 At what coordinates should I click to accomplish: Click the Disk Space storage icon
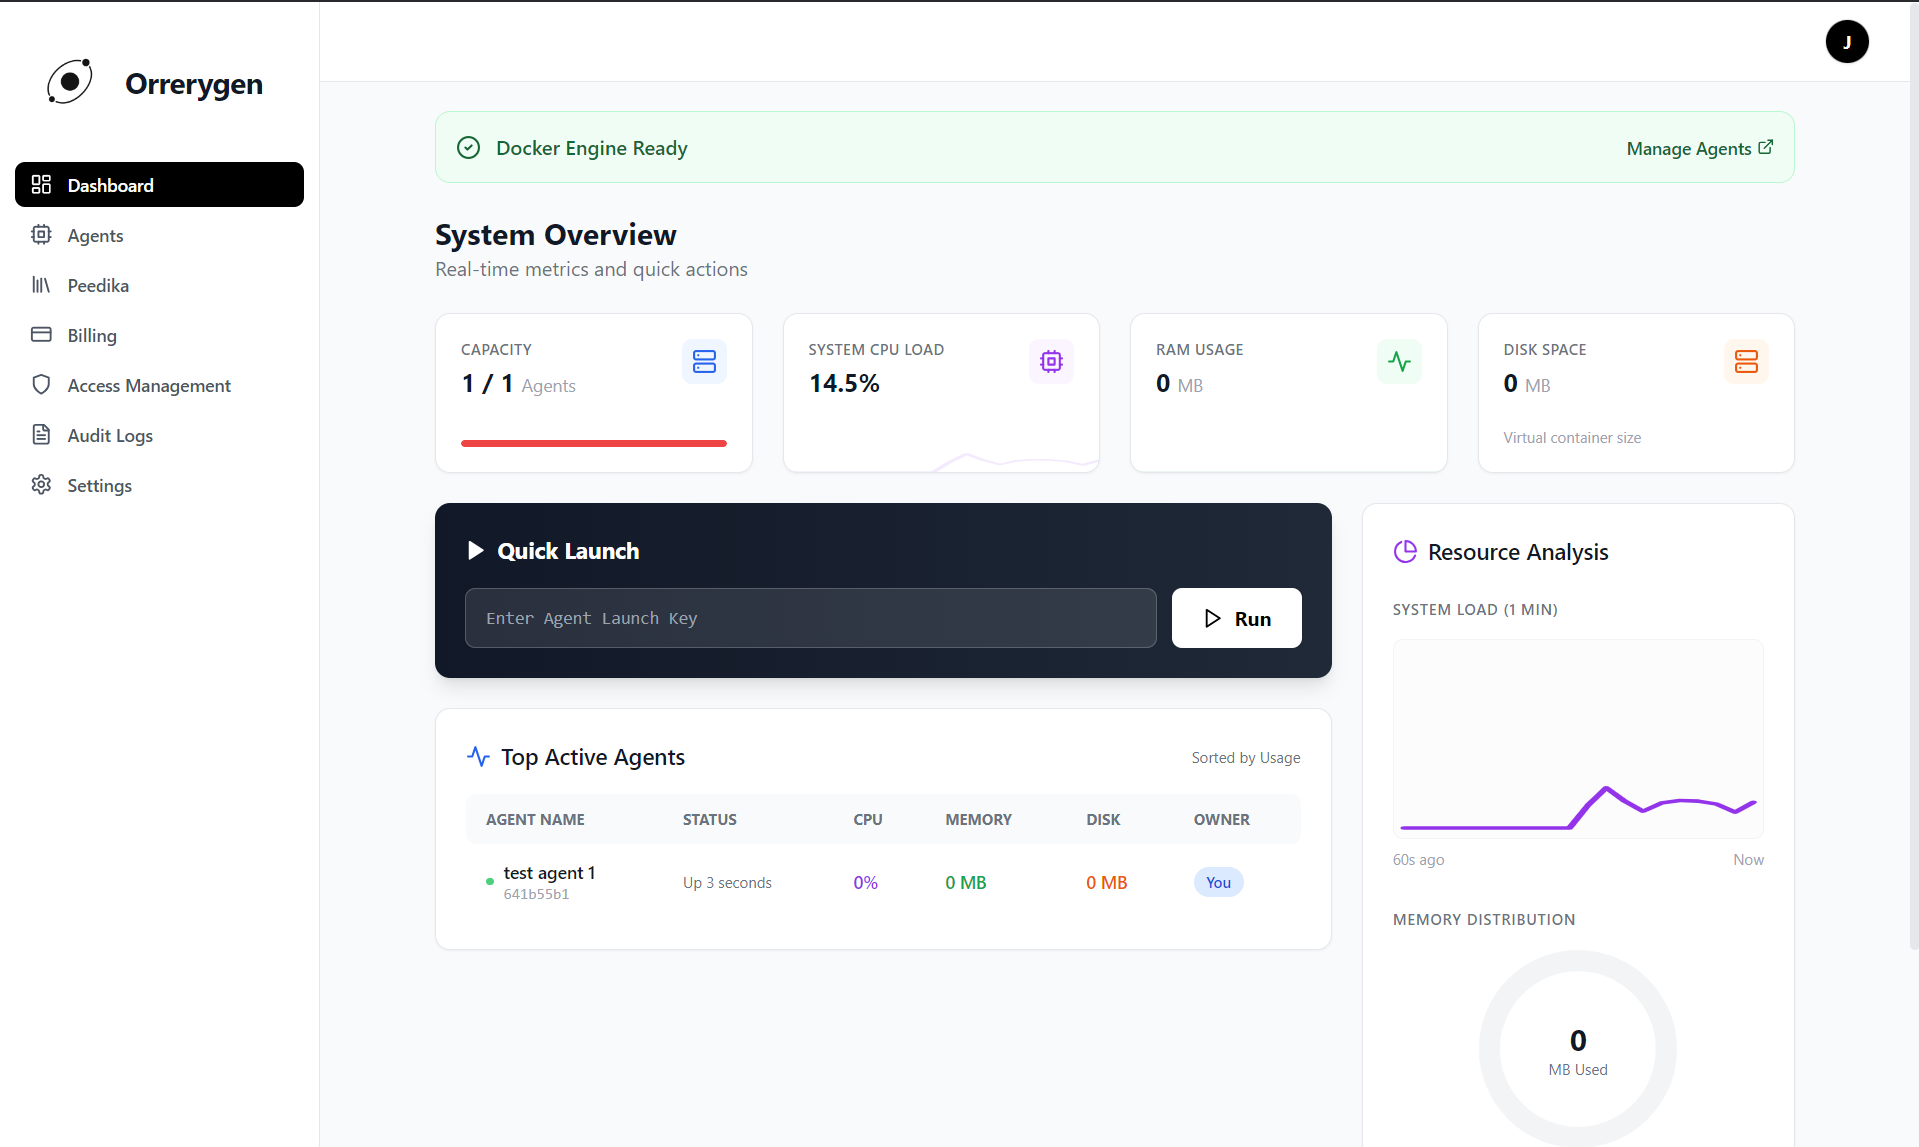[x=1746, y=361]
